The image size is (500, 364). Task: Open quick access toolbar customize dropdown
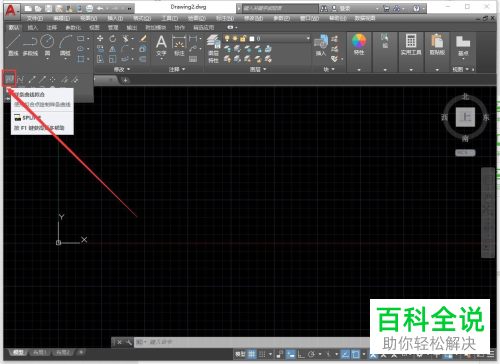pyautogui.click(x=129, y=8)
